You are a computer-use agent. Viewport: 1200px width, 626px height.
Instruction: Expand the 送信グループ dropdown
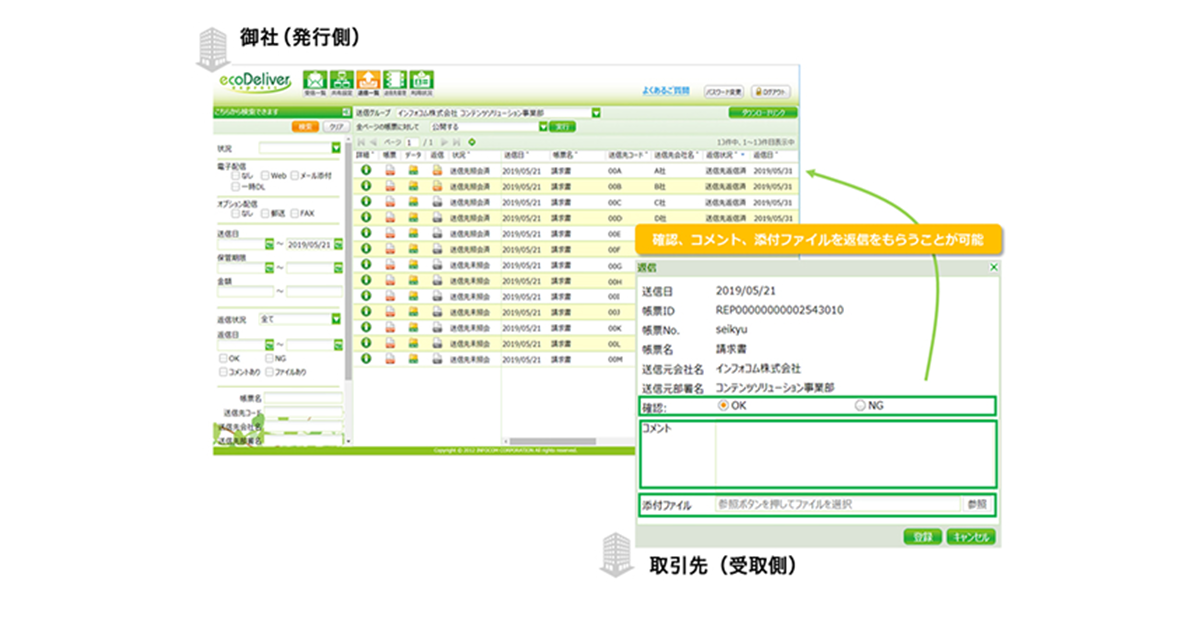(x=595, y=113)
